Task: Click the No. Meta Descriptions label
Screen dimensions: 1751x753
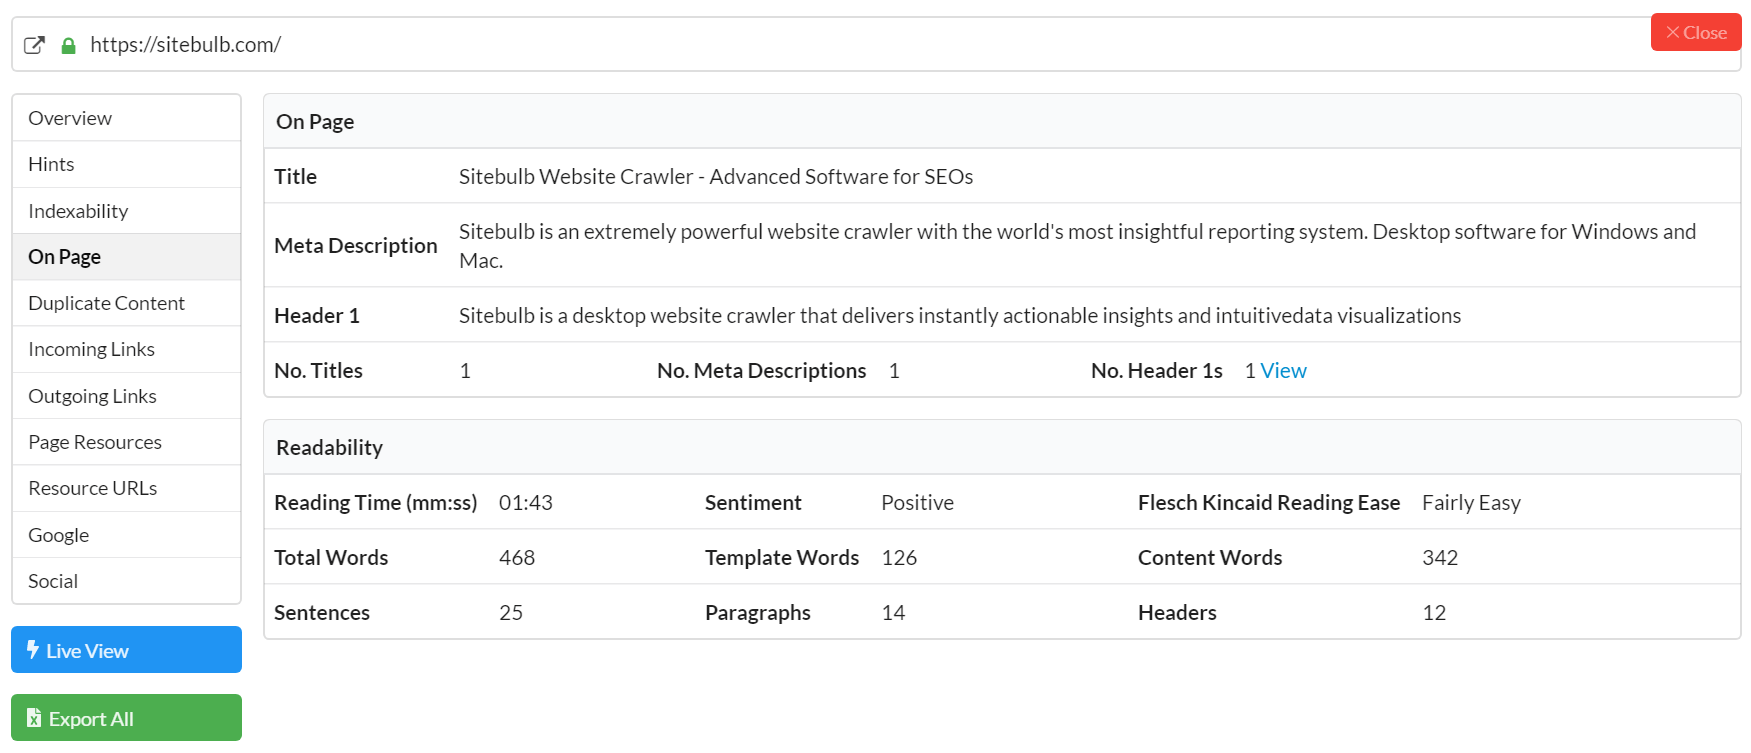Action: [762, 371]
